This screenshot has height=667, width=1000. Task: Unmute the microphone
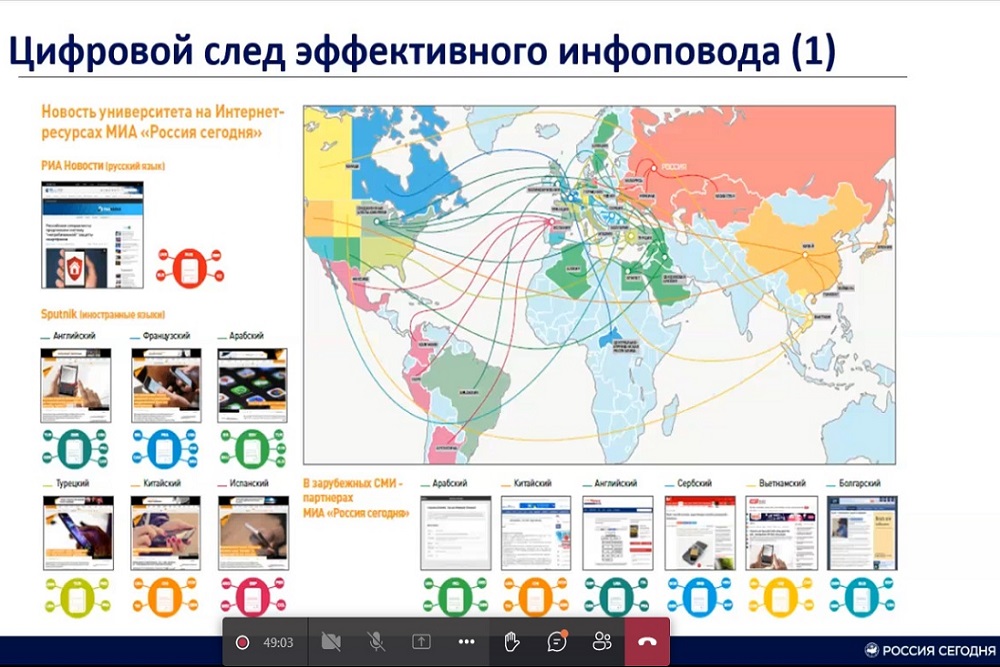tap(376, 642)
